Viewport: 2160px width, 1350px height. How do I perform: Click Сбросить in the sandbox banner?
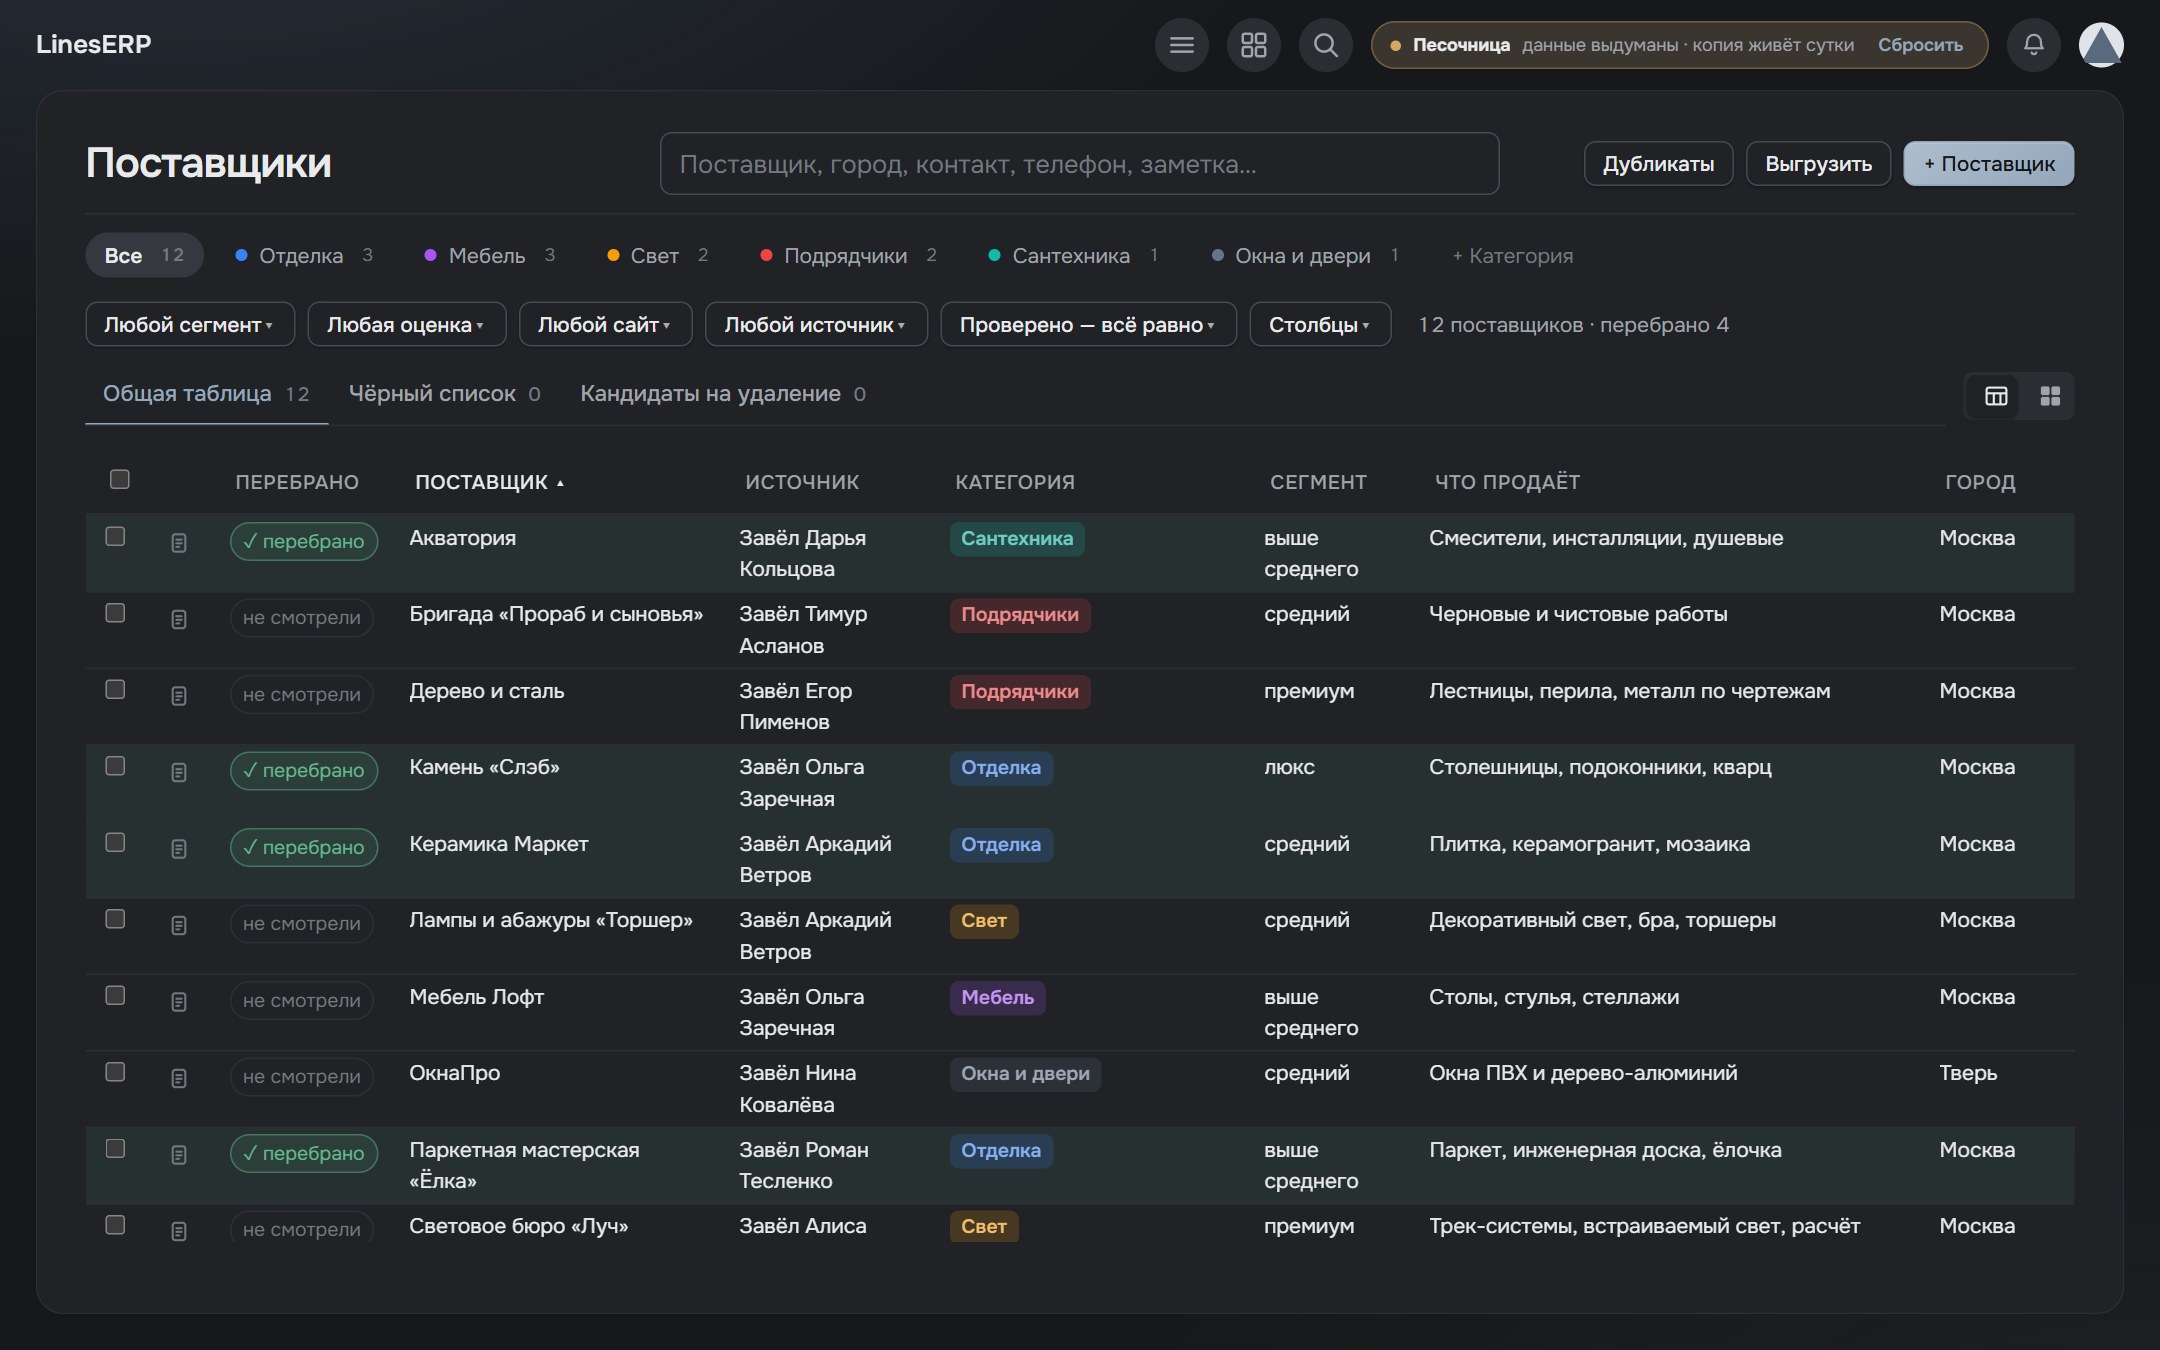(1920, 45)
